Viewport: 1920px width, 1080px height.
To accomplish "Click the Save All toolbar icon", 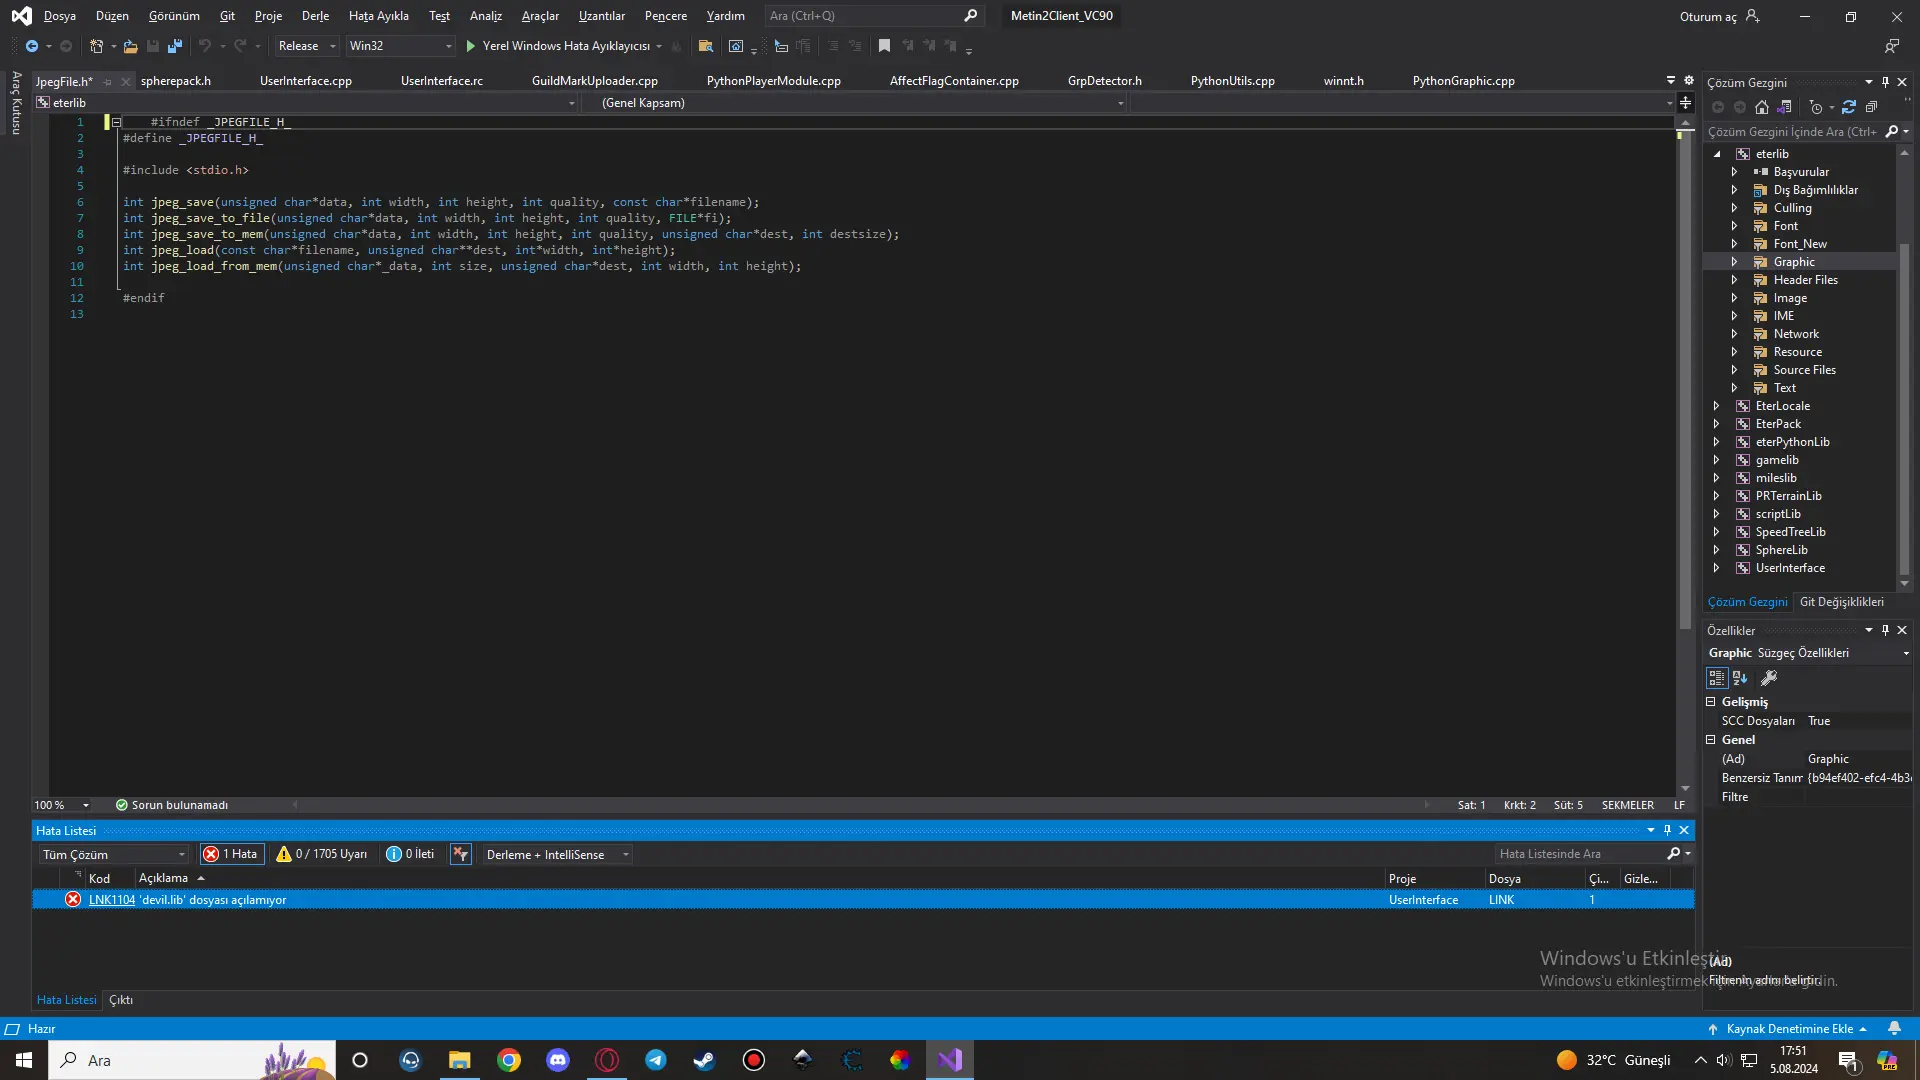I will point(175,46).
